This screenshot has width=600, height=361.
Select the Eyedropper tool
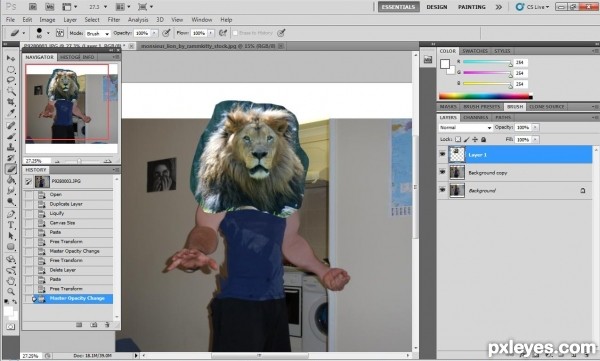(x=11, y=113)
